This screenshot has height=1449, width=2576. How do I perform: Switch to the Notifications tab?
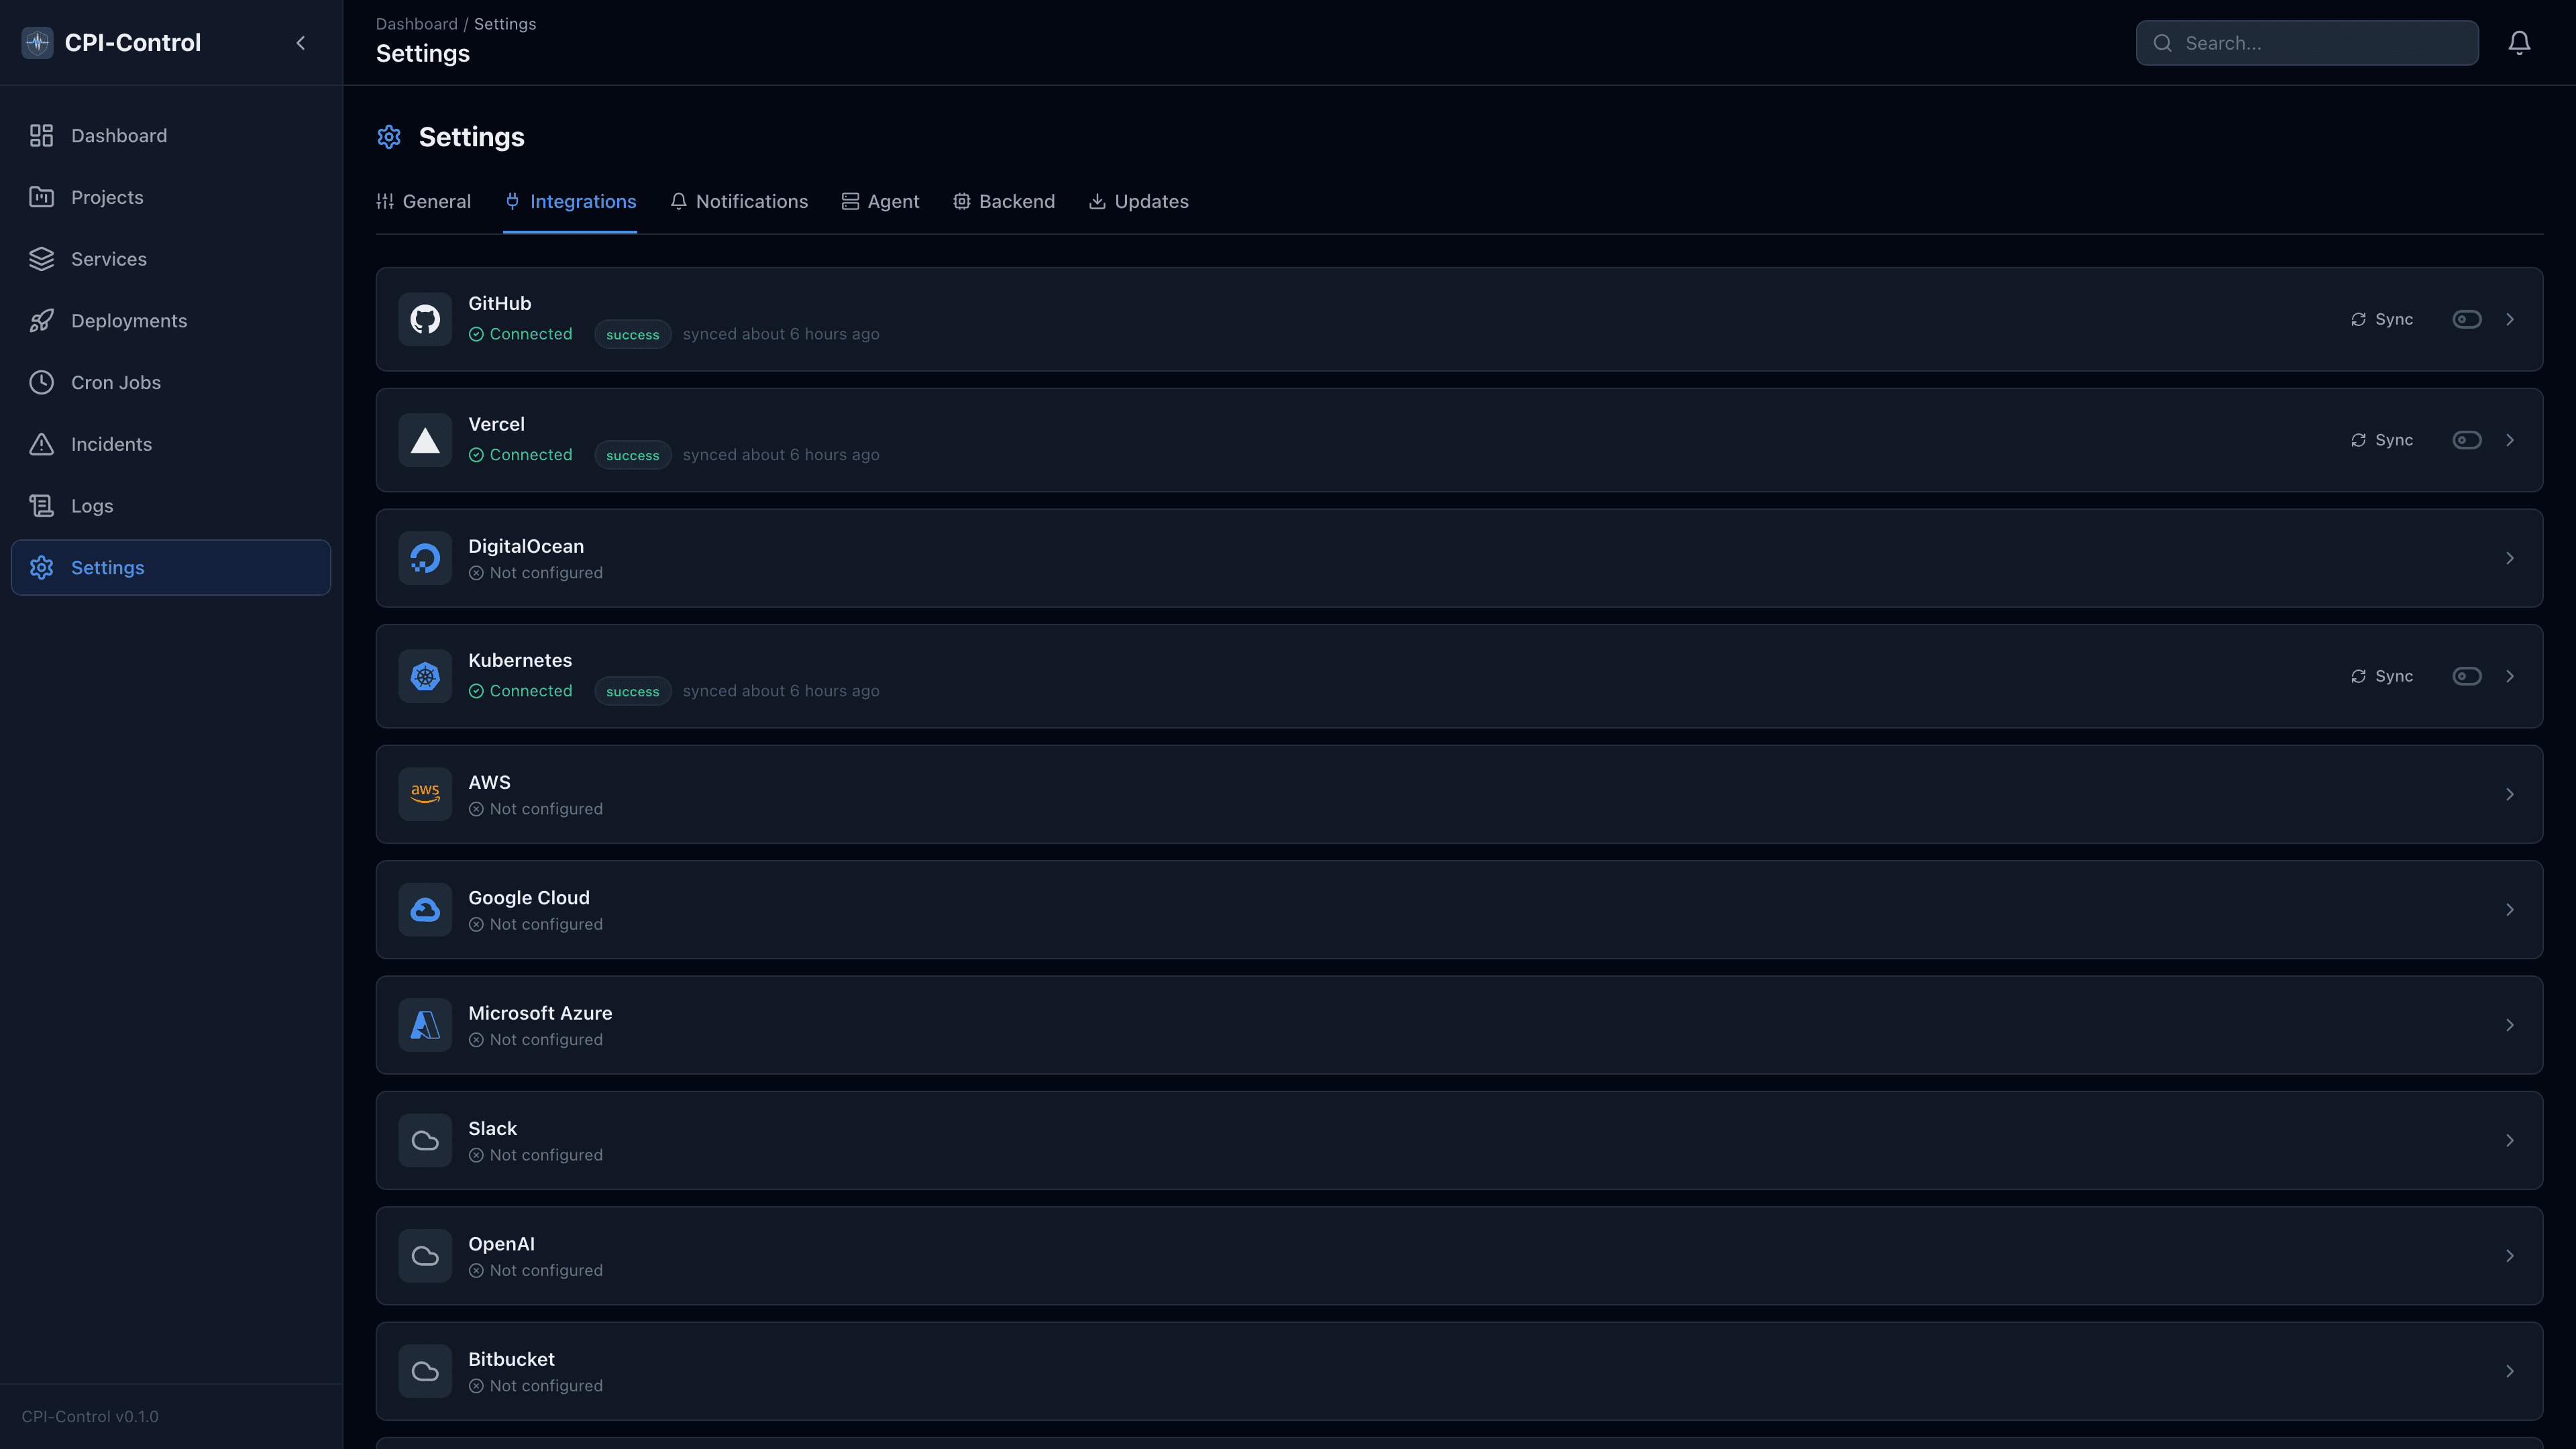coord(739,201)
